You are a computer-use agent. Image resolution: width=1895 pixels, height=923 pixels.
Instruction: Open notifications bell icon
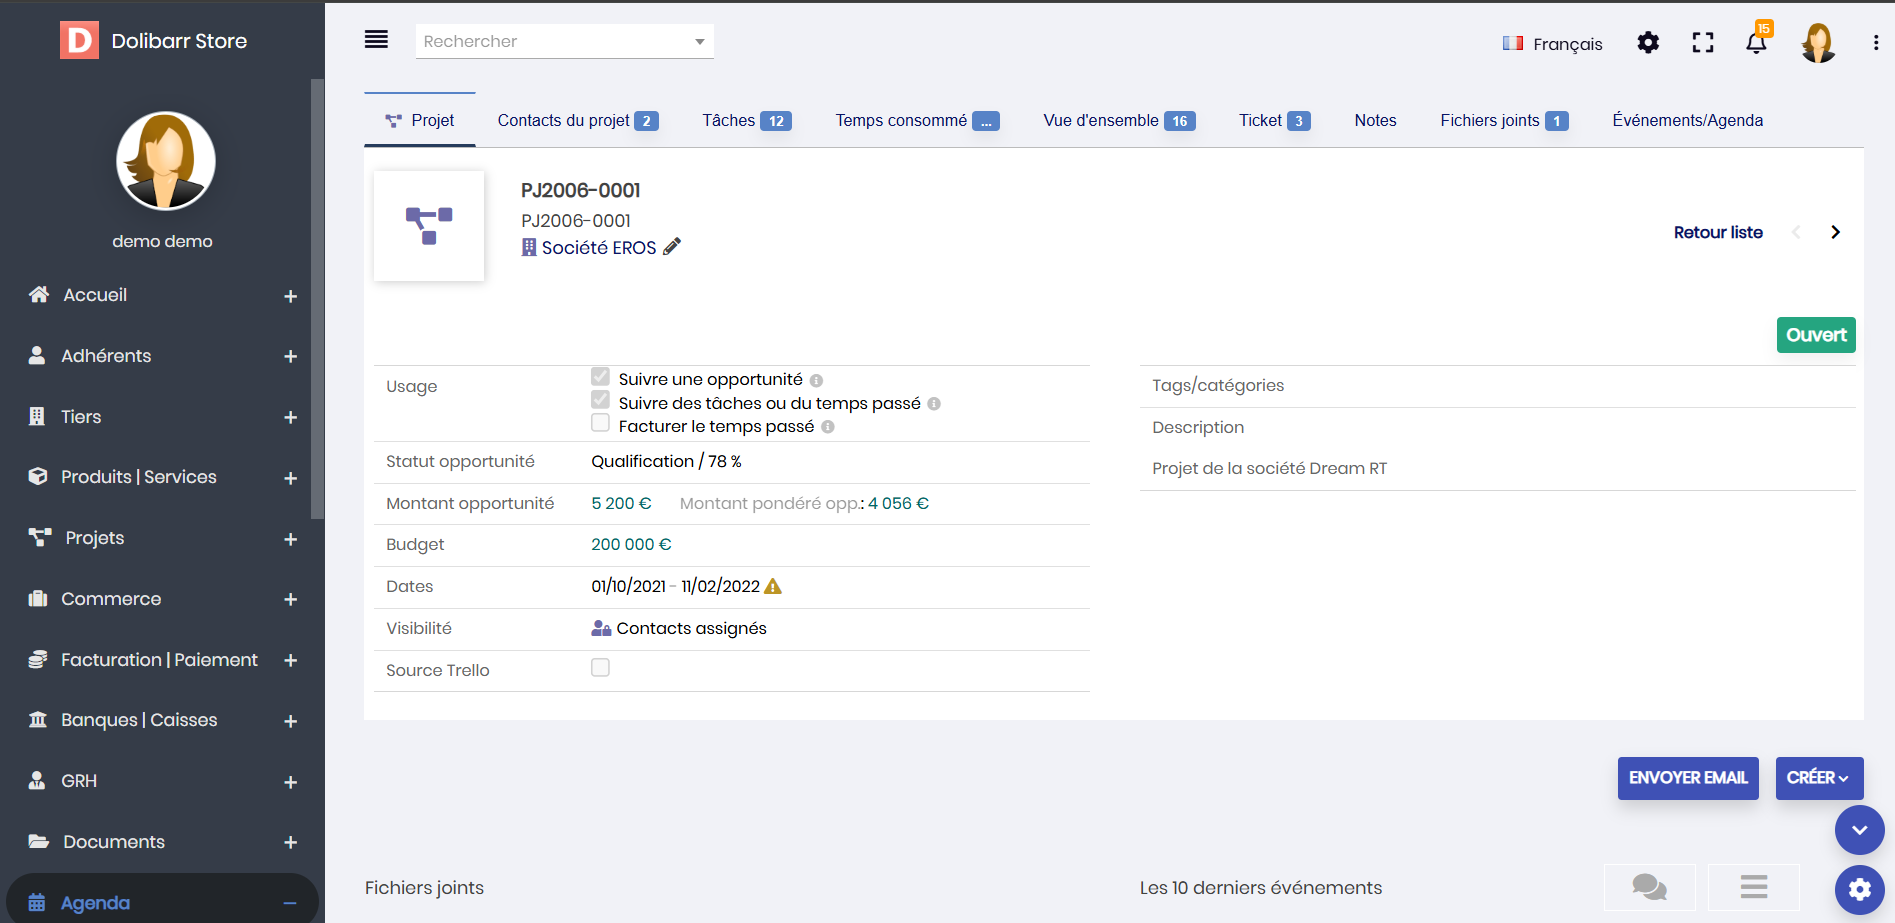[1756, 43]
